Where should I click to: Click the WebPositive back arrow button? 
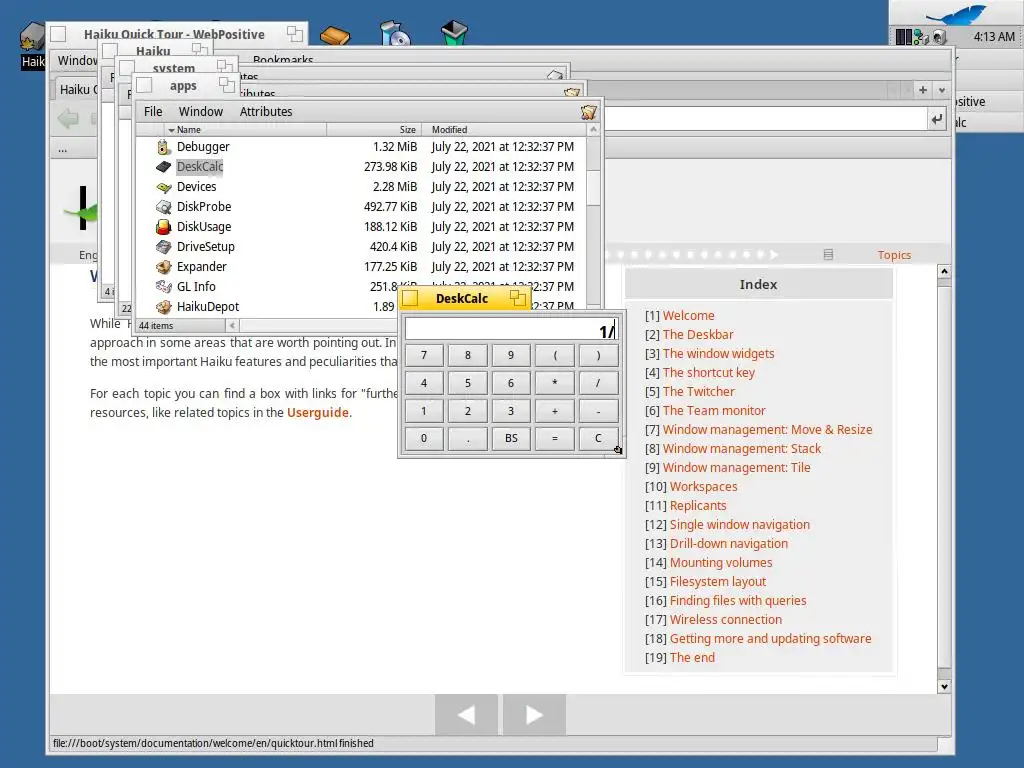pos(69,119)
